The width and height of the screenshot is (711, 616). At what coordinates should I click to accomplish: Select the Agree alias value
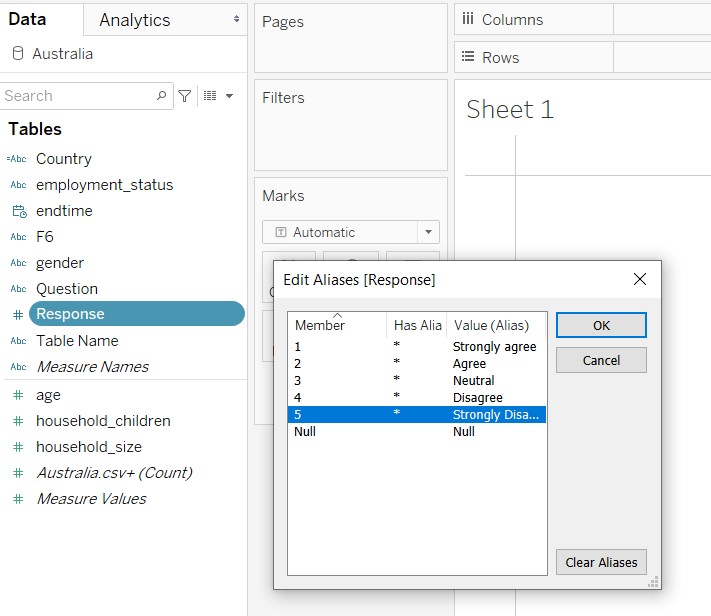point(469,364)
